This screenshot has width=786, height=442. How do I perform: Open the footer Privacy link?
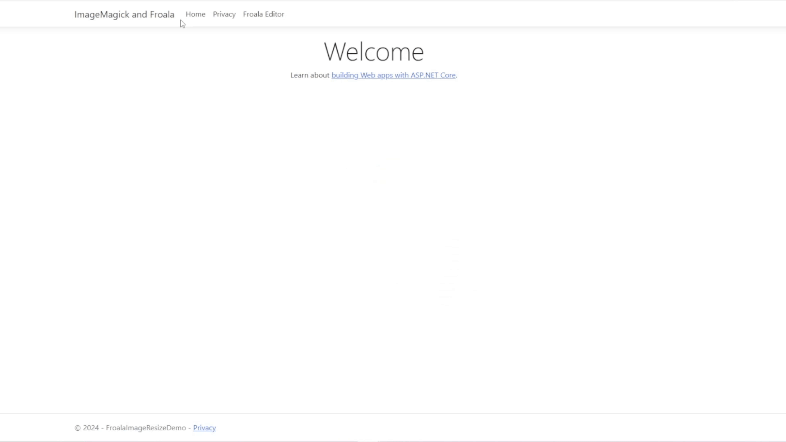coord(204,428)
